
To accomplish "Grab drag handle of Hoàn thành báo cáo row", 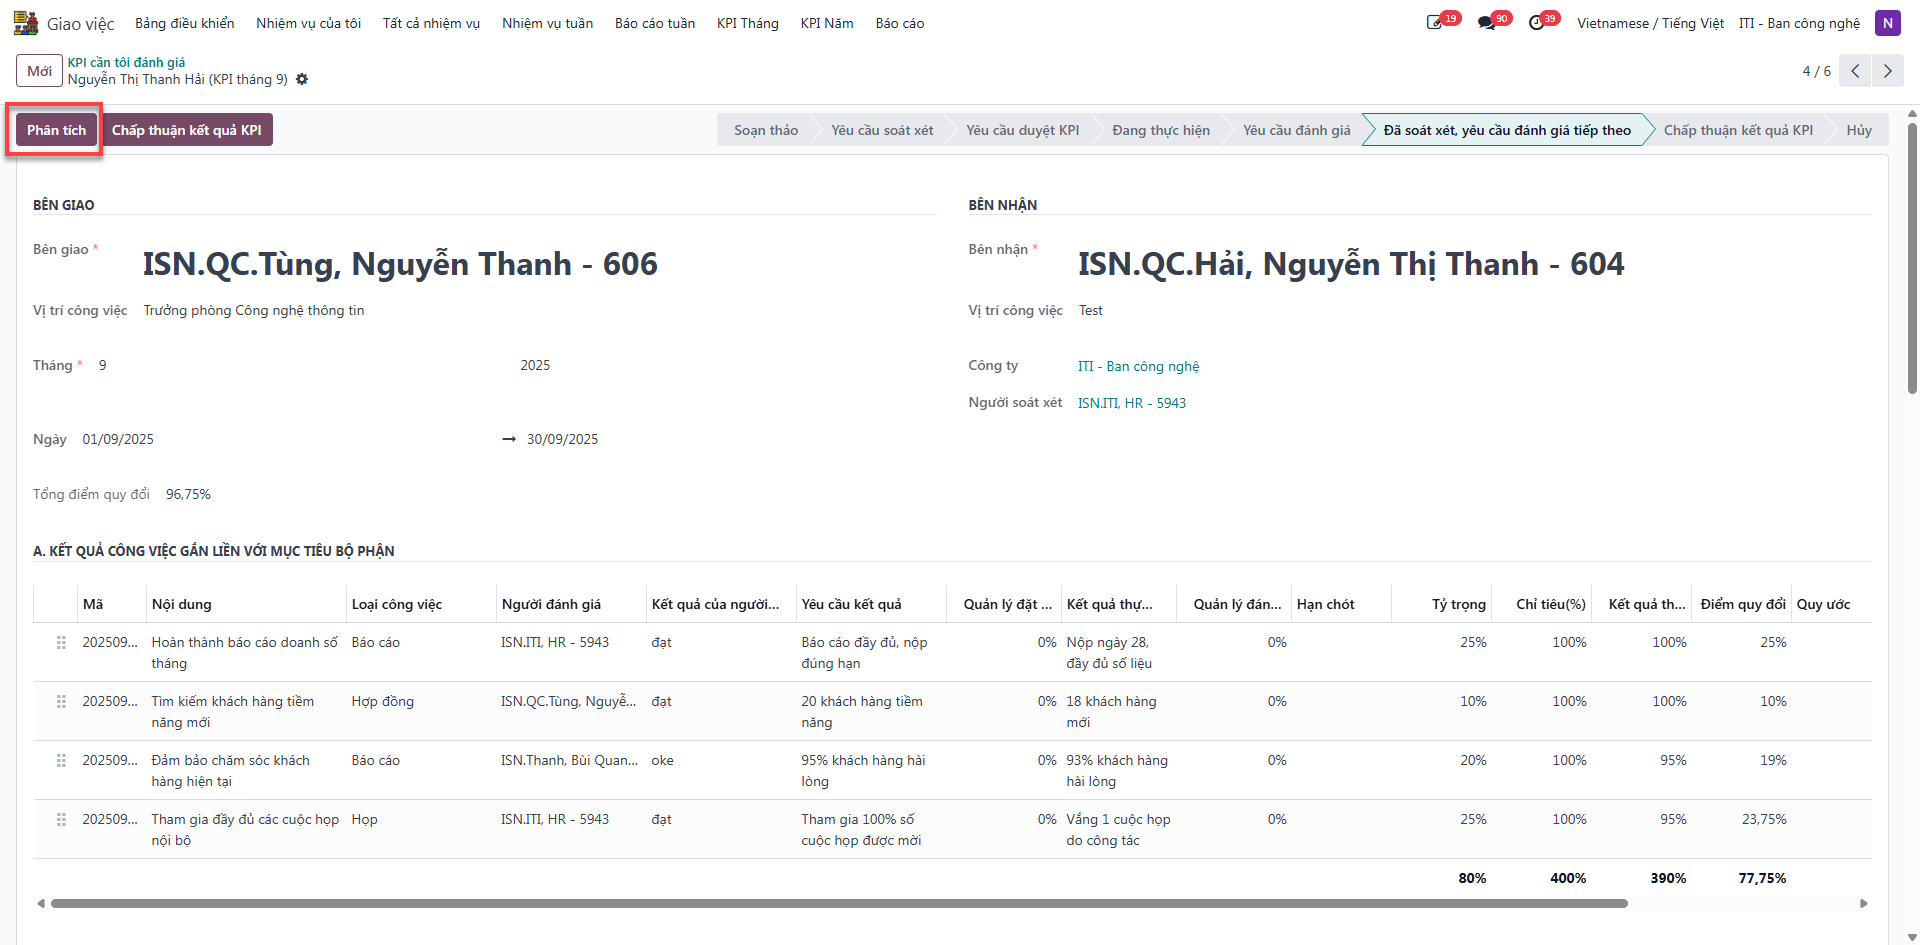I will pos(62,642).
